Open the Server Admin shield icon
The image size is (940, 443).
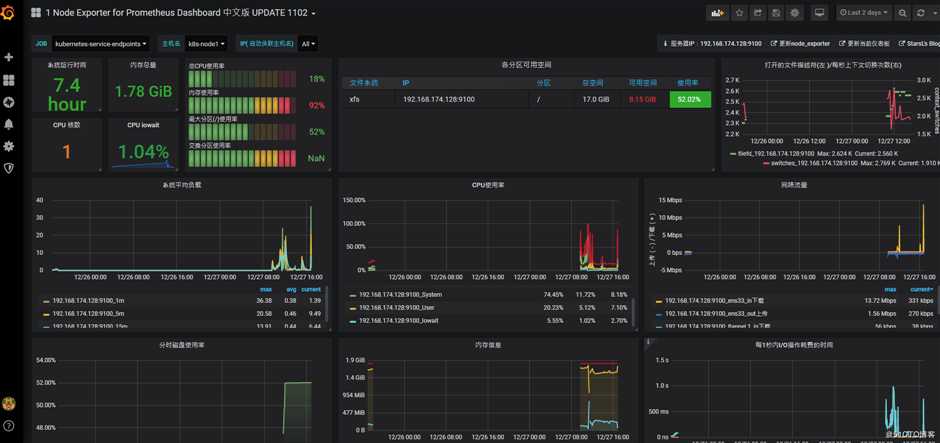(x=8, y=168)
